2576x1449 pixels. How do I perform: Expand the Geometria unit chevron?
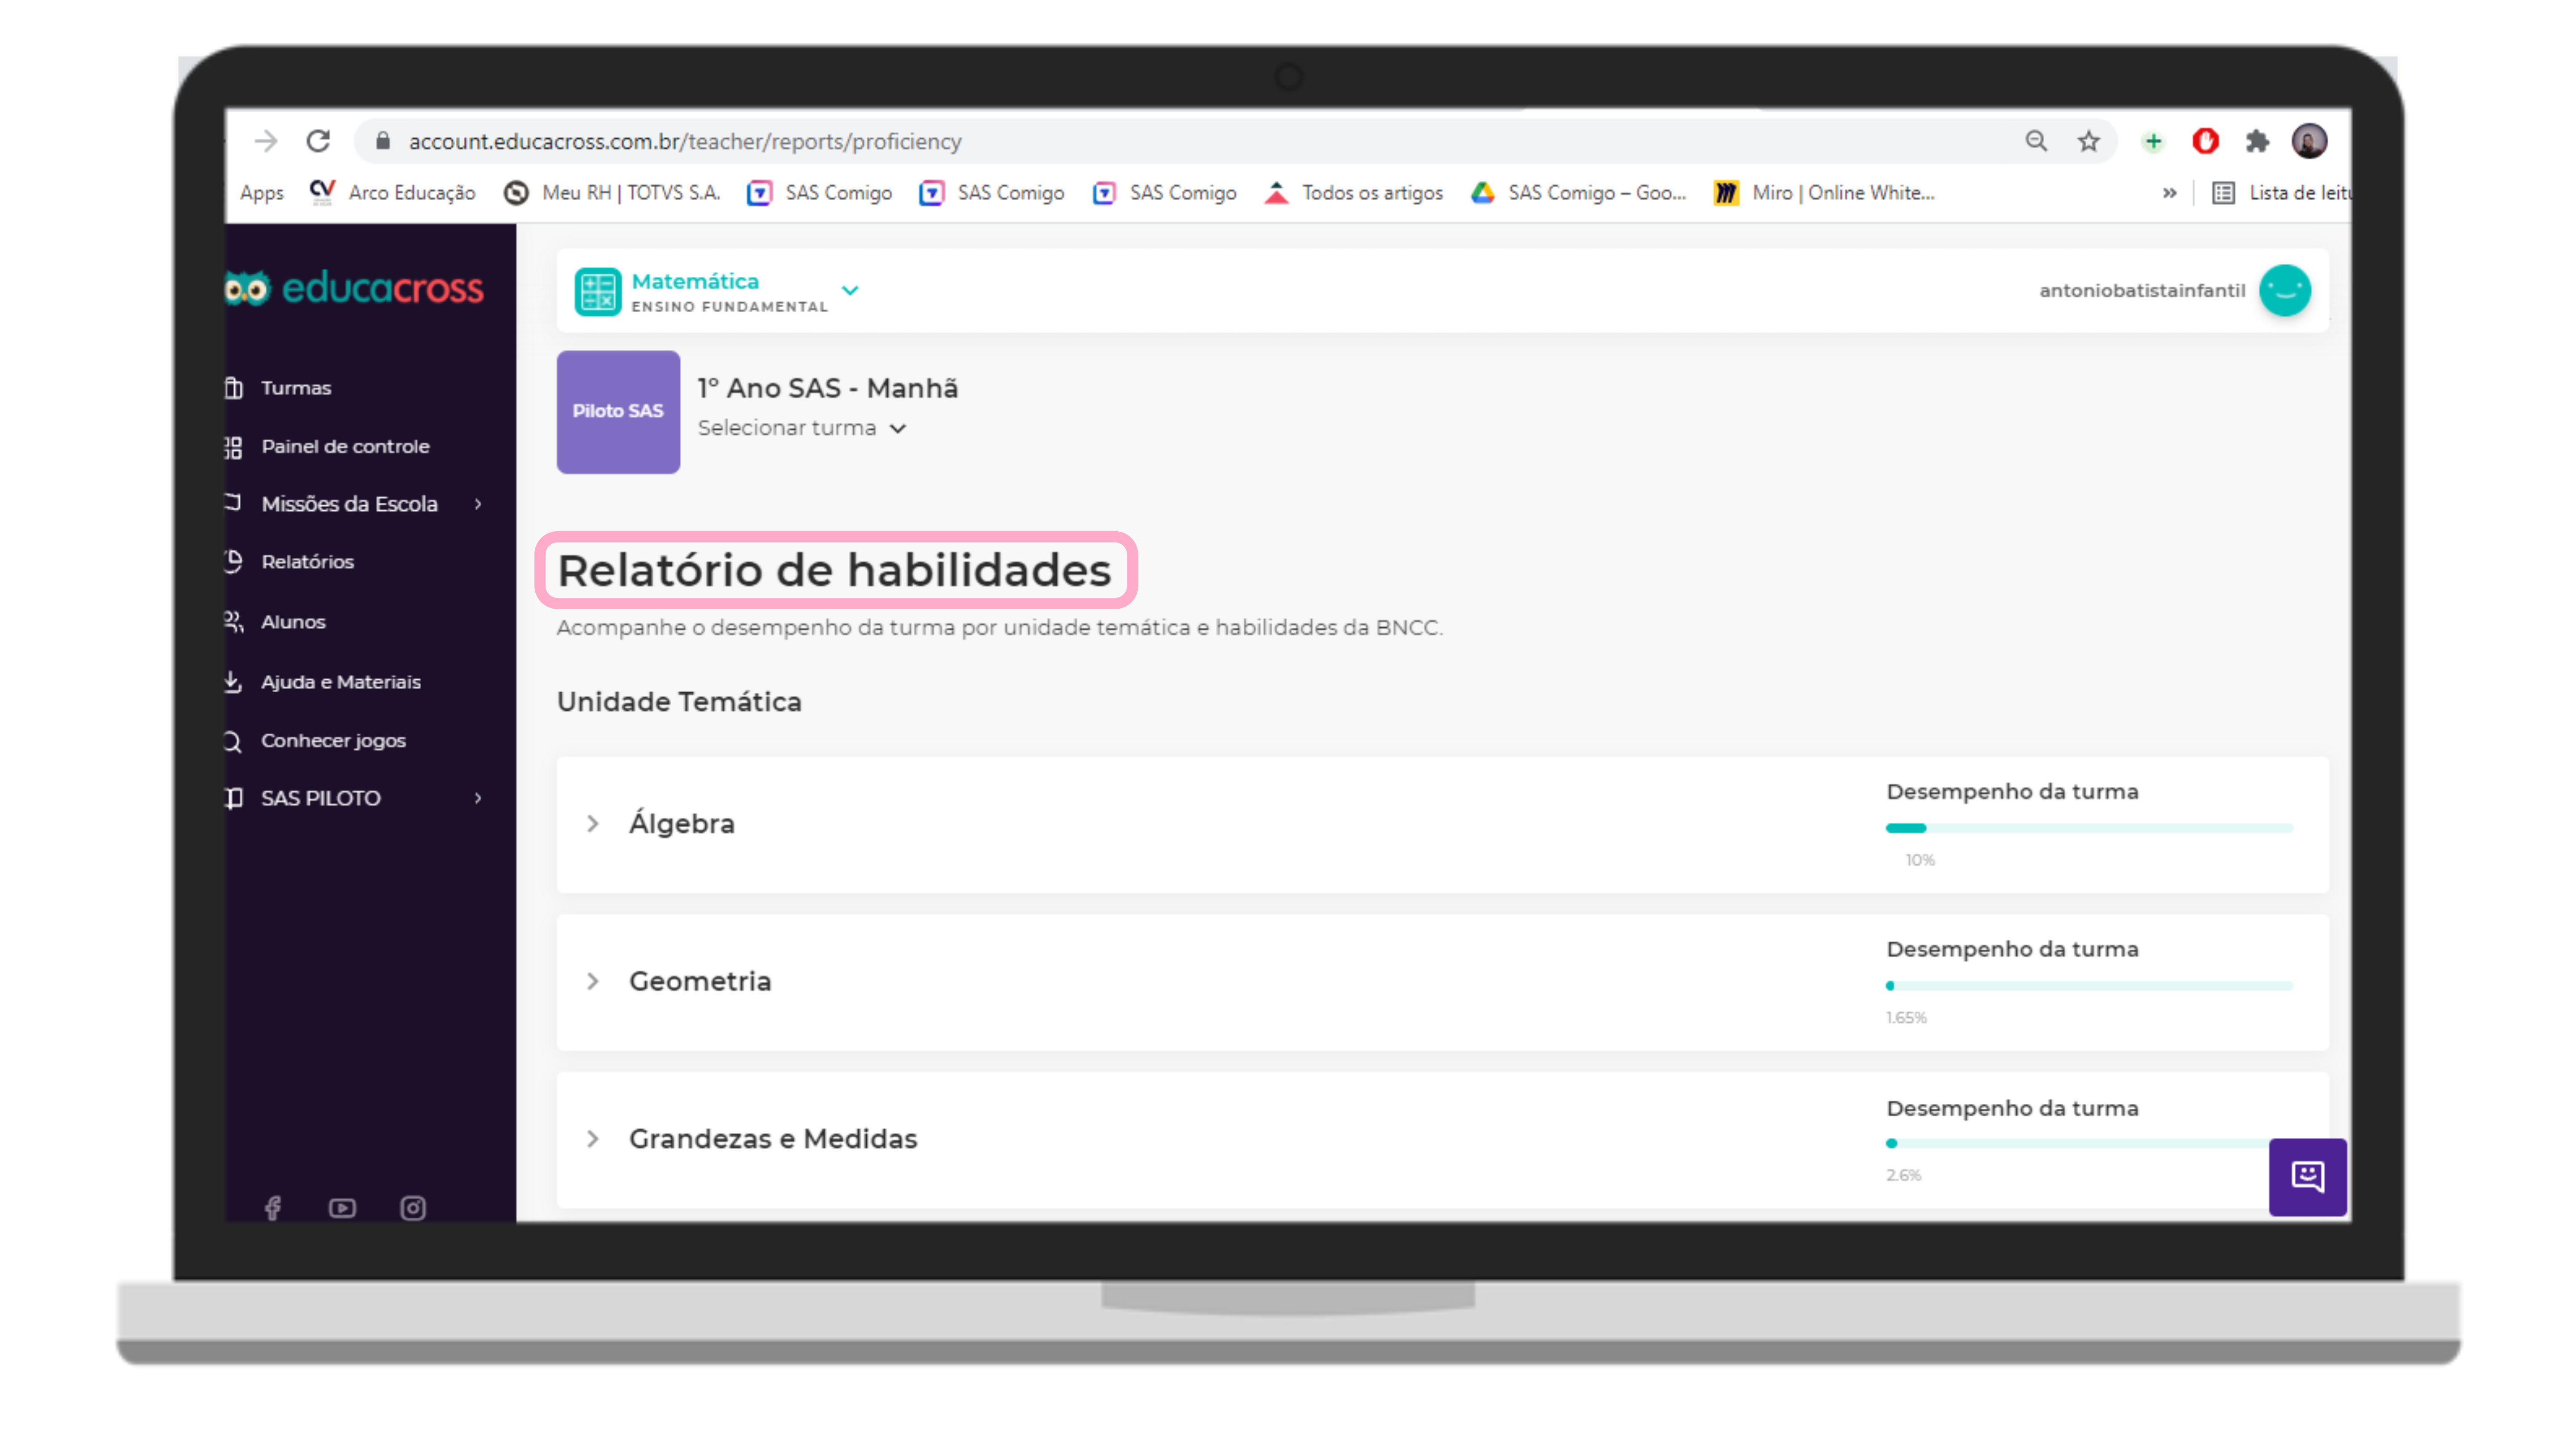(x=593, y=982)
